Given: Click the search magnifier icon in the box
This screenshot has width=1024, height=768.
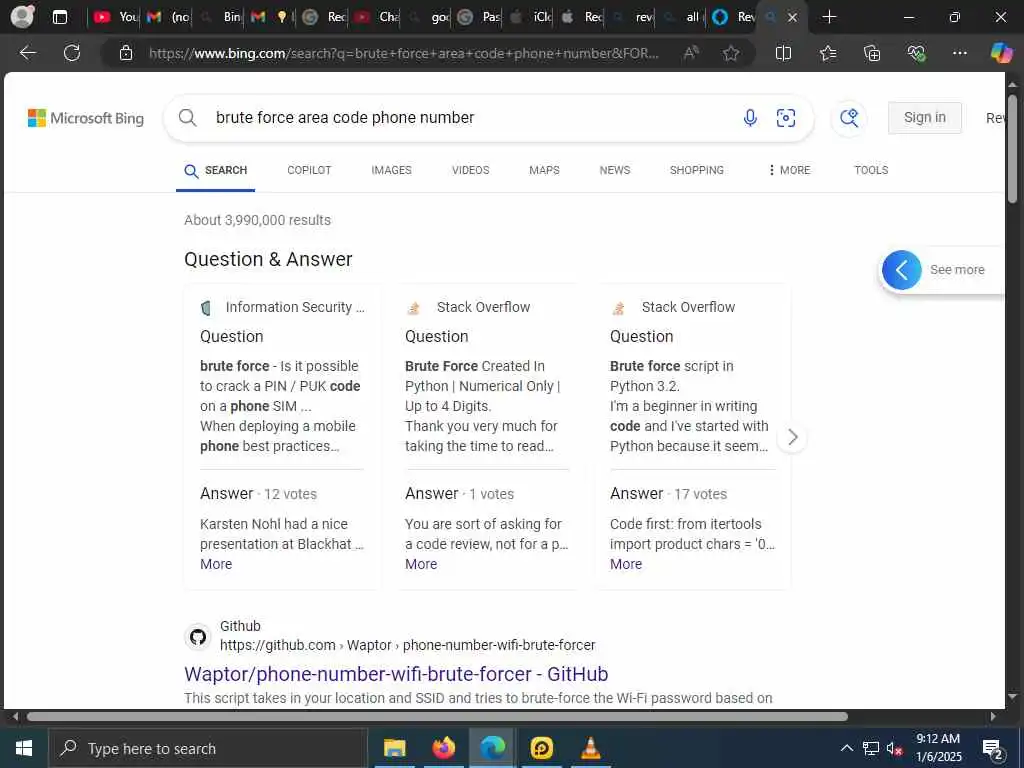Looking at the screenshot, I should click(x=187, y=118).
